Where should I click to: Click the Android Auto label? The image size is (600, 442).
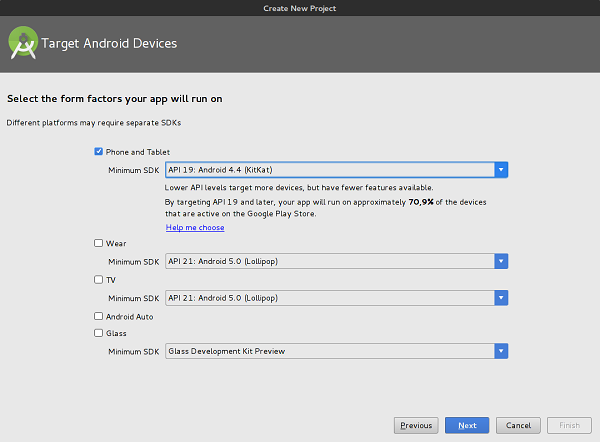click(x=129, y=316)
